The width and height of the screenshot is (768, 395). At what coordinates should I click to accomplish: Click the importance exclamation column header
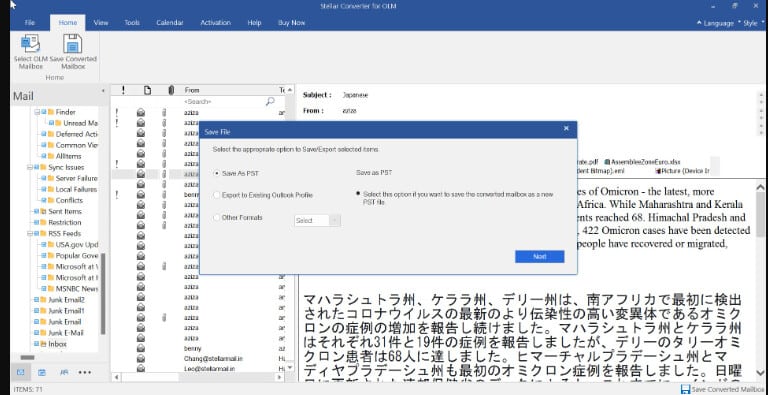click(123, 90)
